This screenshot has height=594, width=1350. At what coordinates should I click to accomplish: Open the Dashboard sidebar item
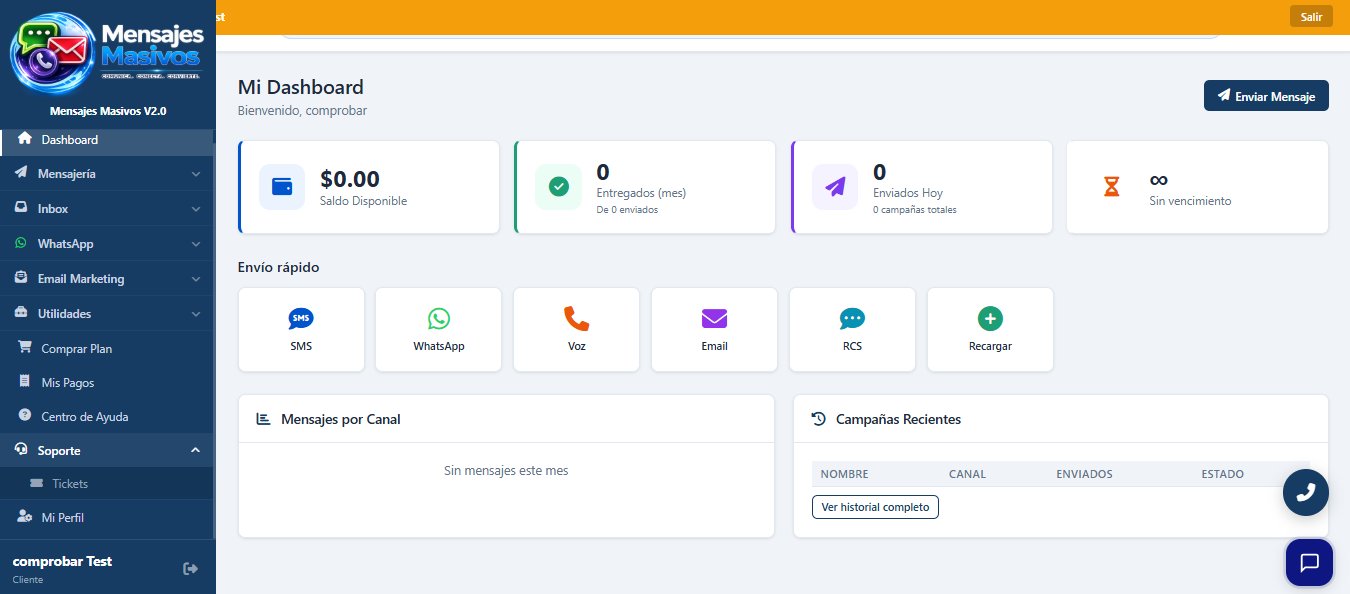click(107, 139)
